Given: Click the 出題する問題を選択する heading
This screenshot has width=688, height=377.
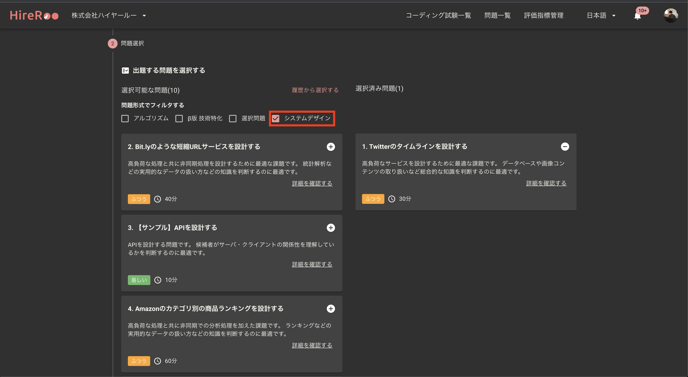Looking at the screenshot, I should pyautogui.click(x=169, y=70).
